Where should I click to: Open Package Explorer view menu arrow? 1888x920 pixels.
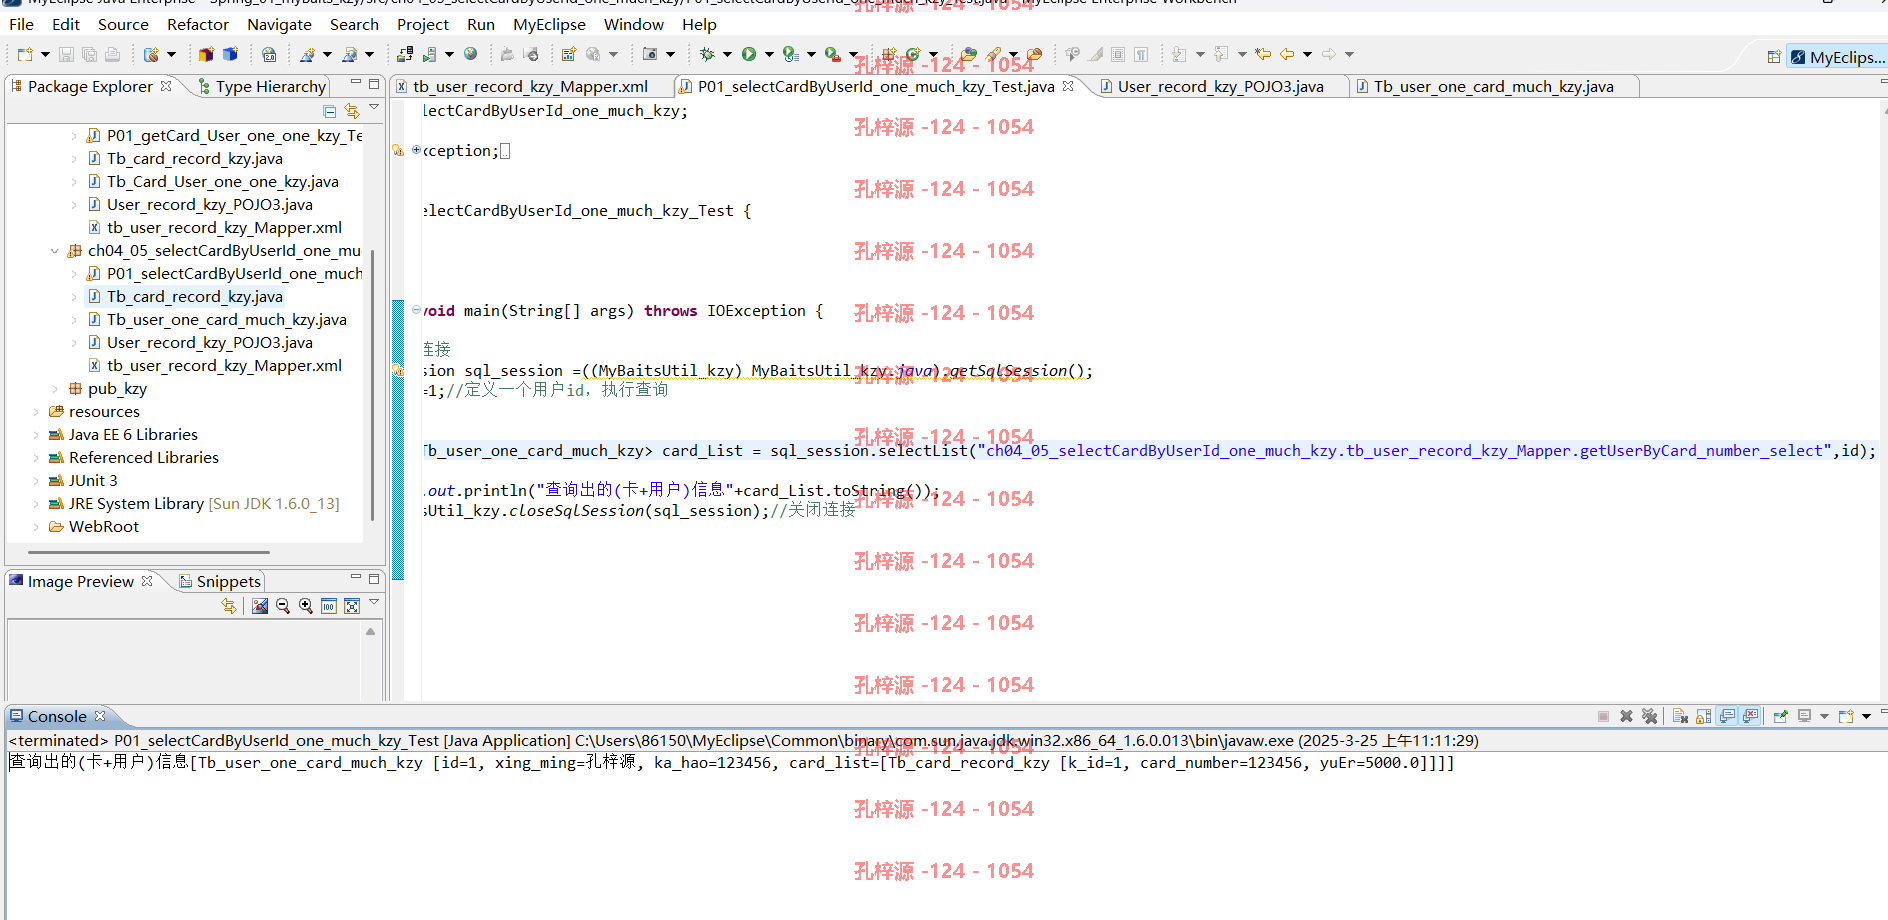[374, 108]
